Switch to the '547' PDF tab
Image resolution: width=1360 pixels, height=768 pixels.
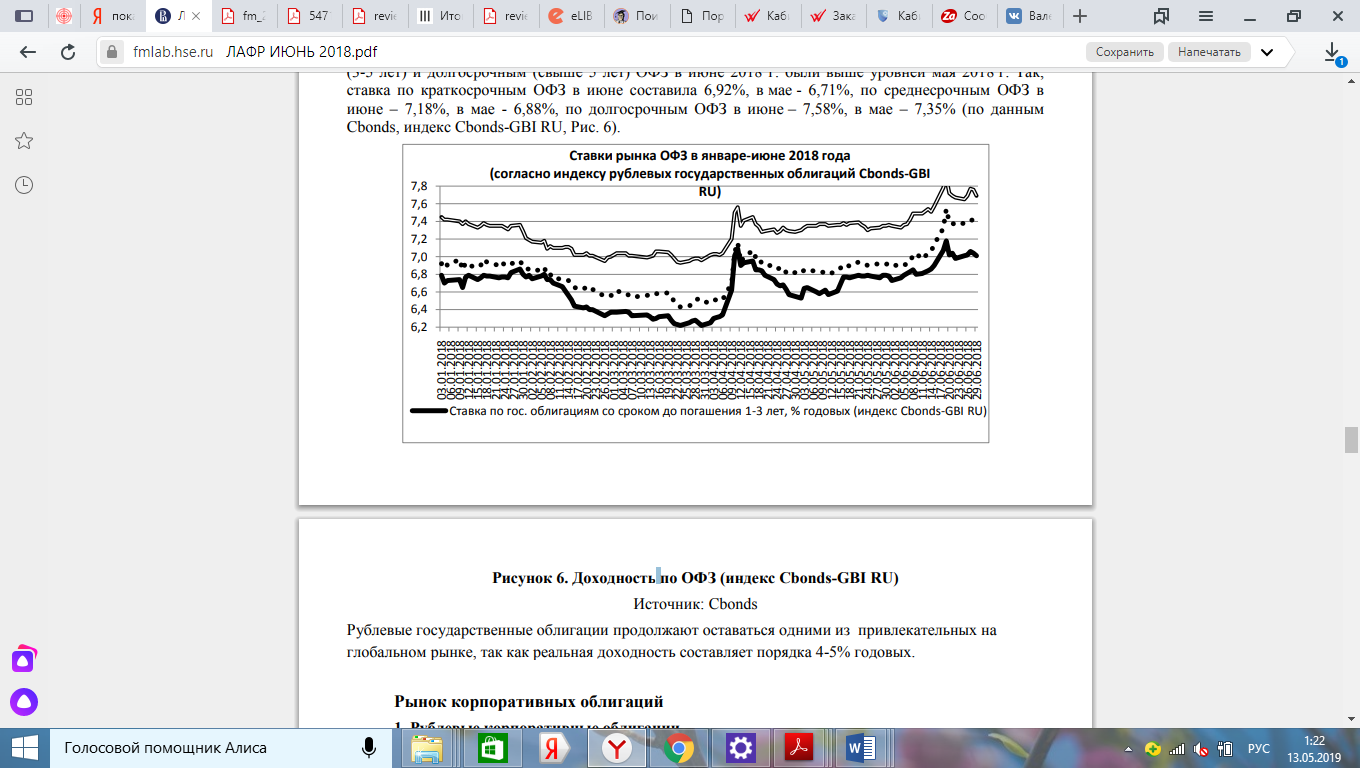point(309,16)
